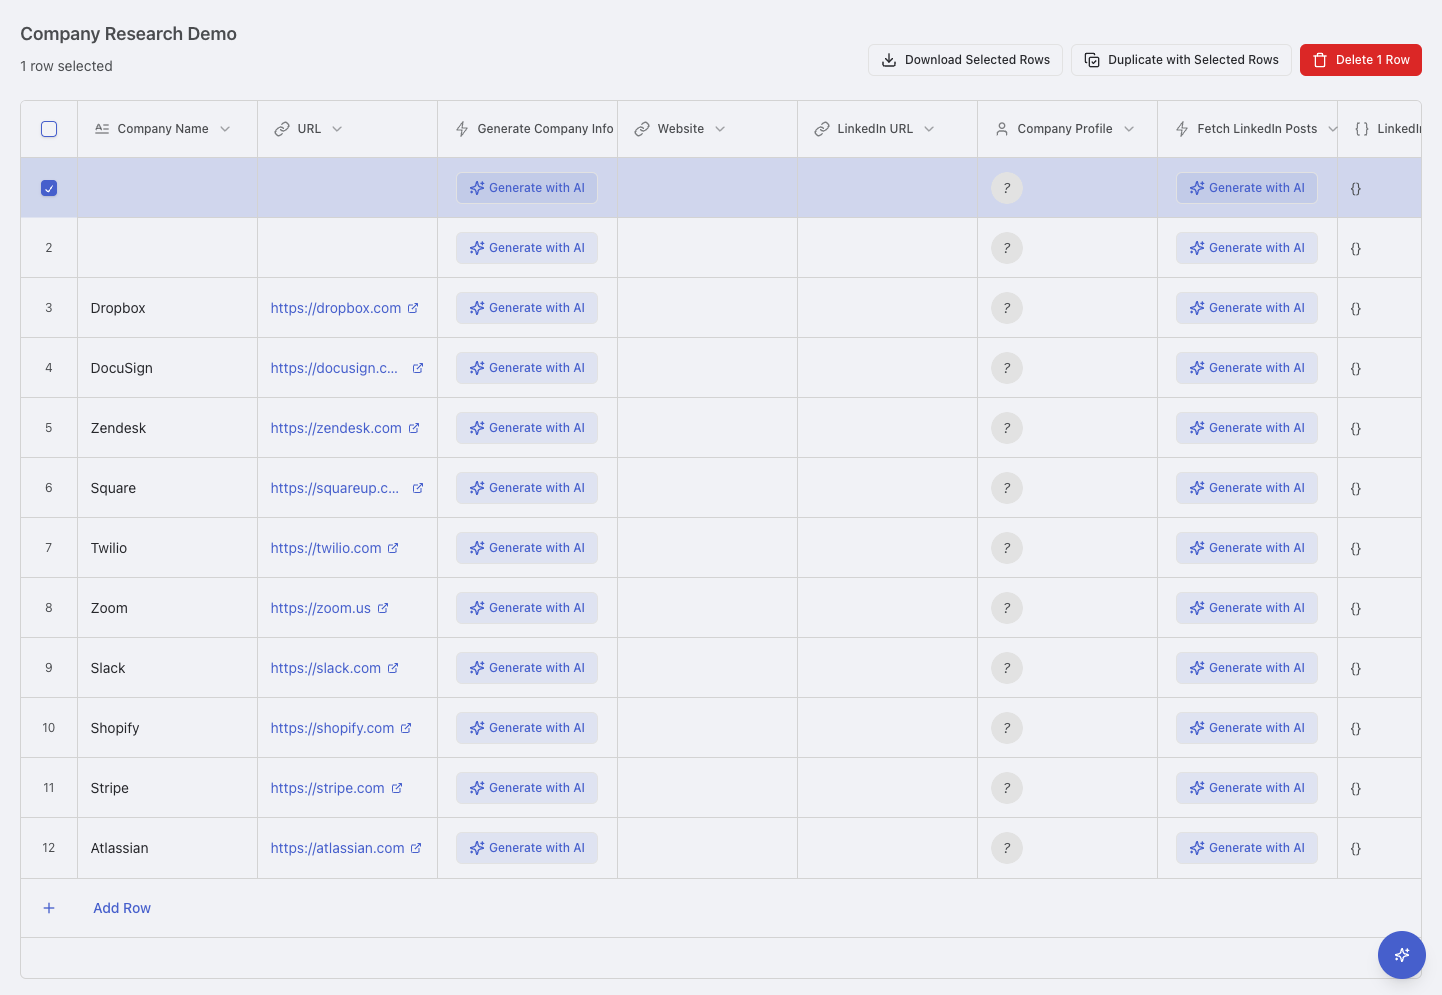Fetch LinkedIn Posts with AI for row 2
Image resolution: width=1442 pixels, height=995 pixels.
(x=1247, y=248)
